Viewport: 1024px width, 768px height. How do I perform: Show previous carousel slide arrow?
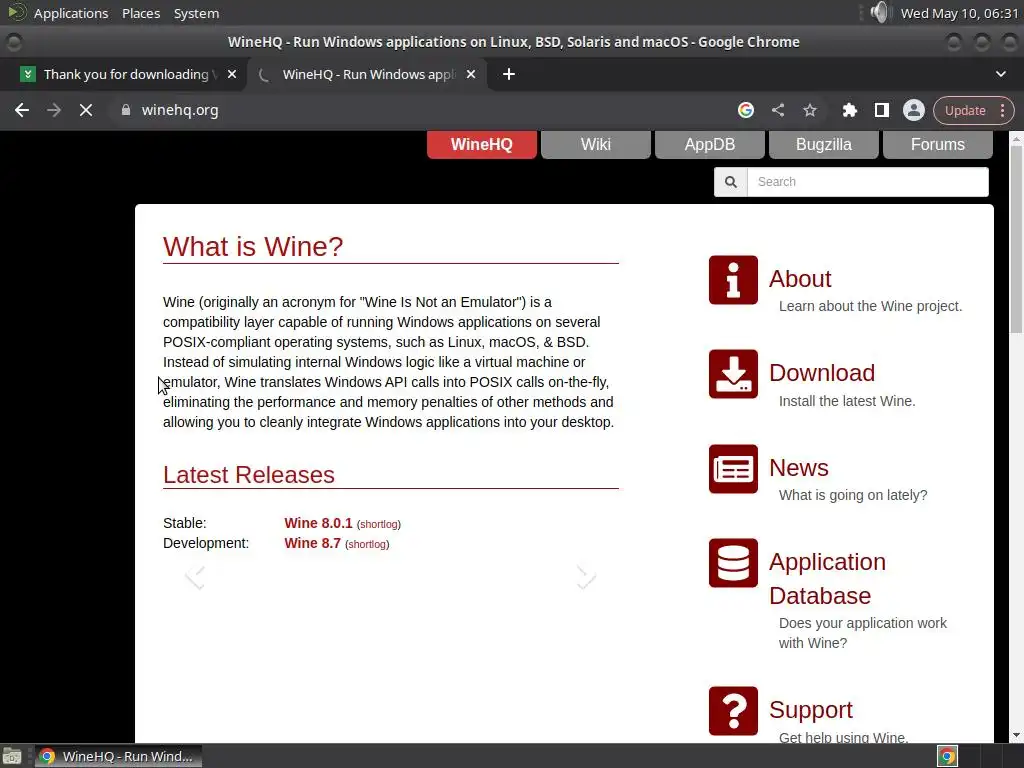[x=195, y=577]
